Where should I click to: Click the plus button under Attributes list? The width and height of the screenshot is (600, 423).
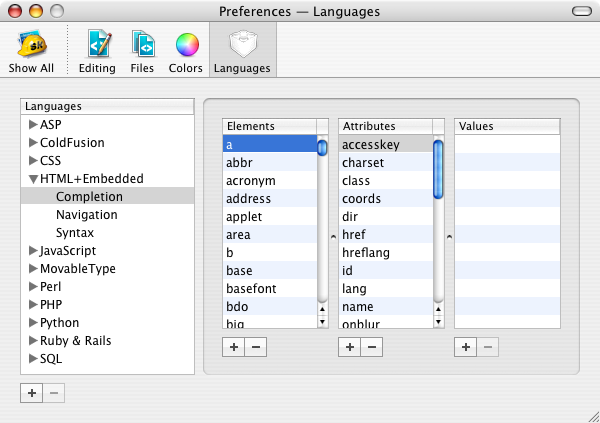click(349, 347)
